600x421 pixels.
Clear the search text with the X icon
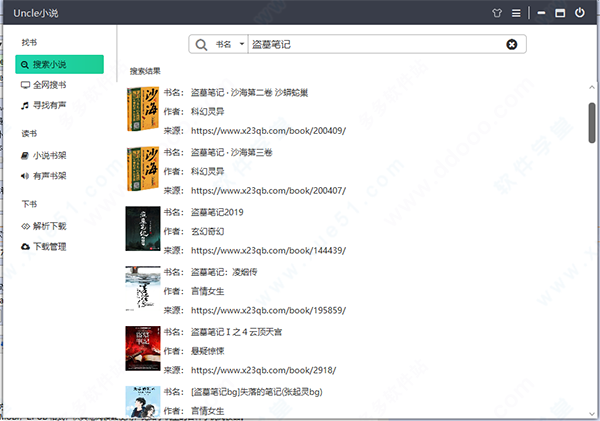(512, 44)
